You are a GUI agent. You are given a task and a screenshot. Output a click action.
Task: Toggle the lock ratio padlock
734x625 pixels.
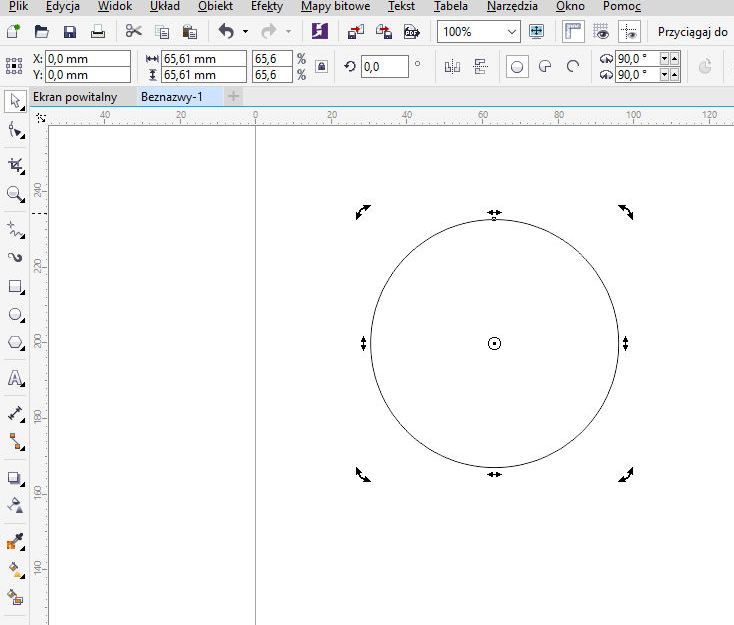pos(321,67)
